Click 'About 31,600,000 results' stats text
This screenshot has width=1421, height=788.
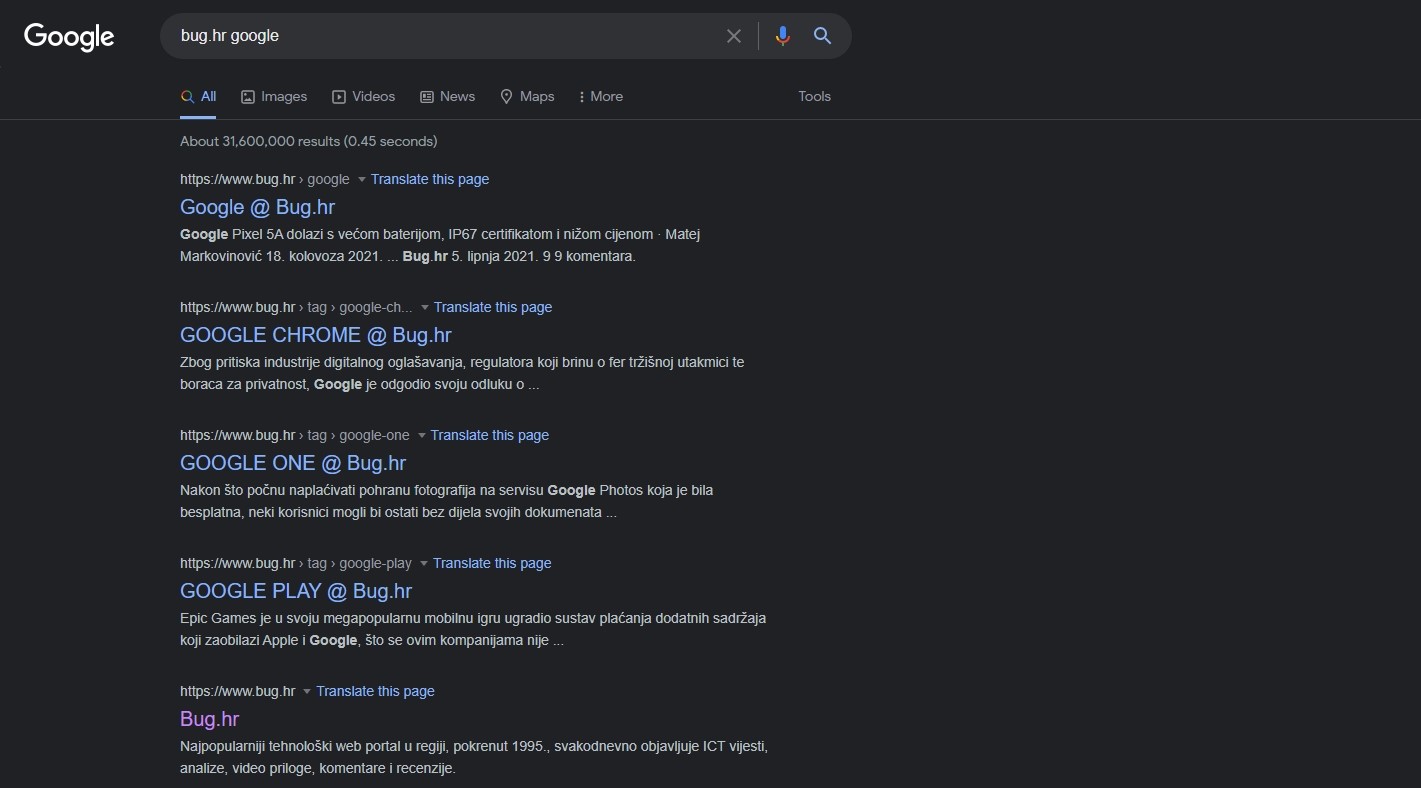point(308,142)
